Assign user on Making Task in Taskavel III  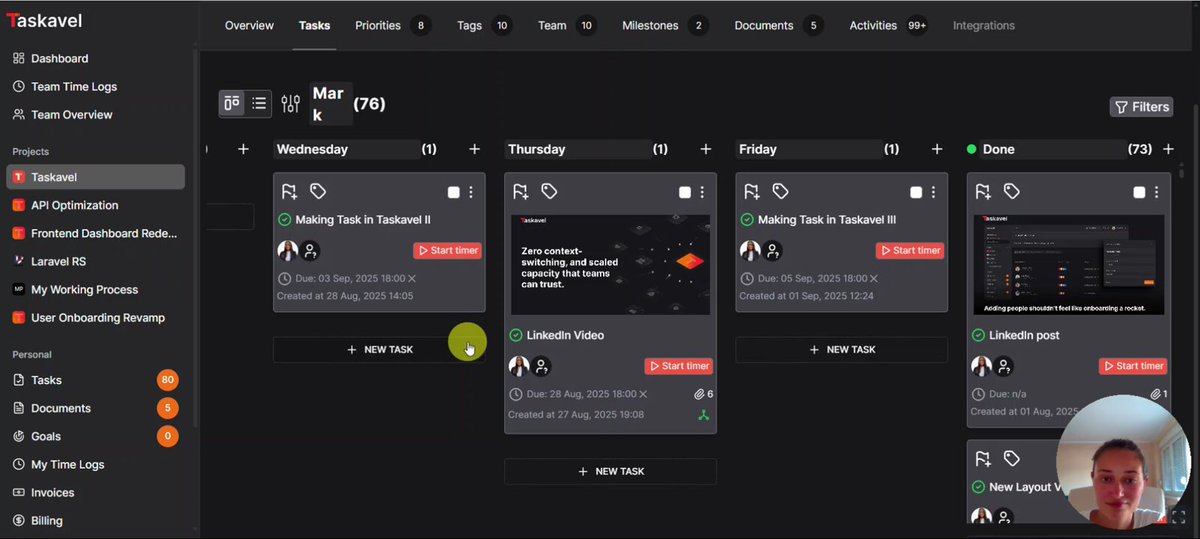point(773,251)
